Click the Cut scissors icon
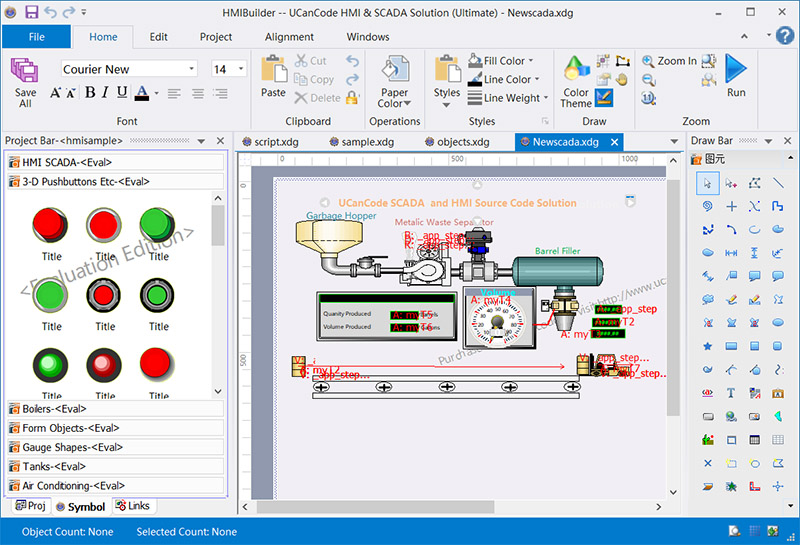 301,61
